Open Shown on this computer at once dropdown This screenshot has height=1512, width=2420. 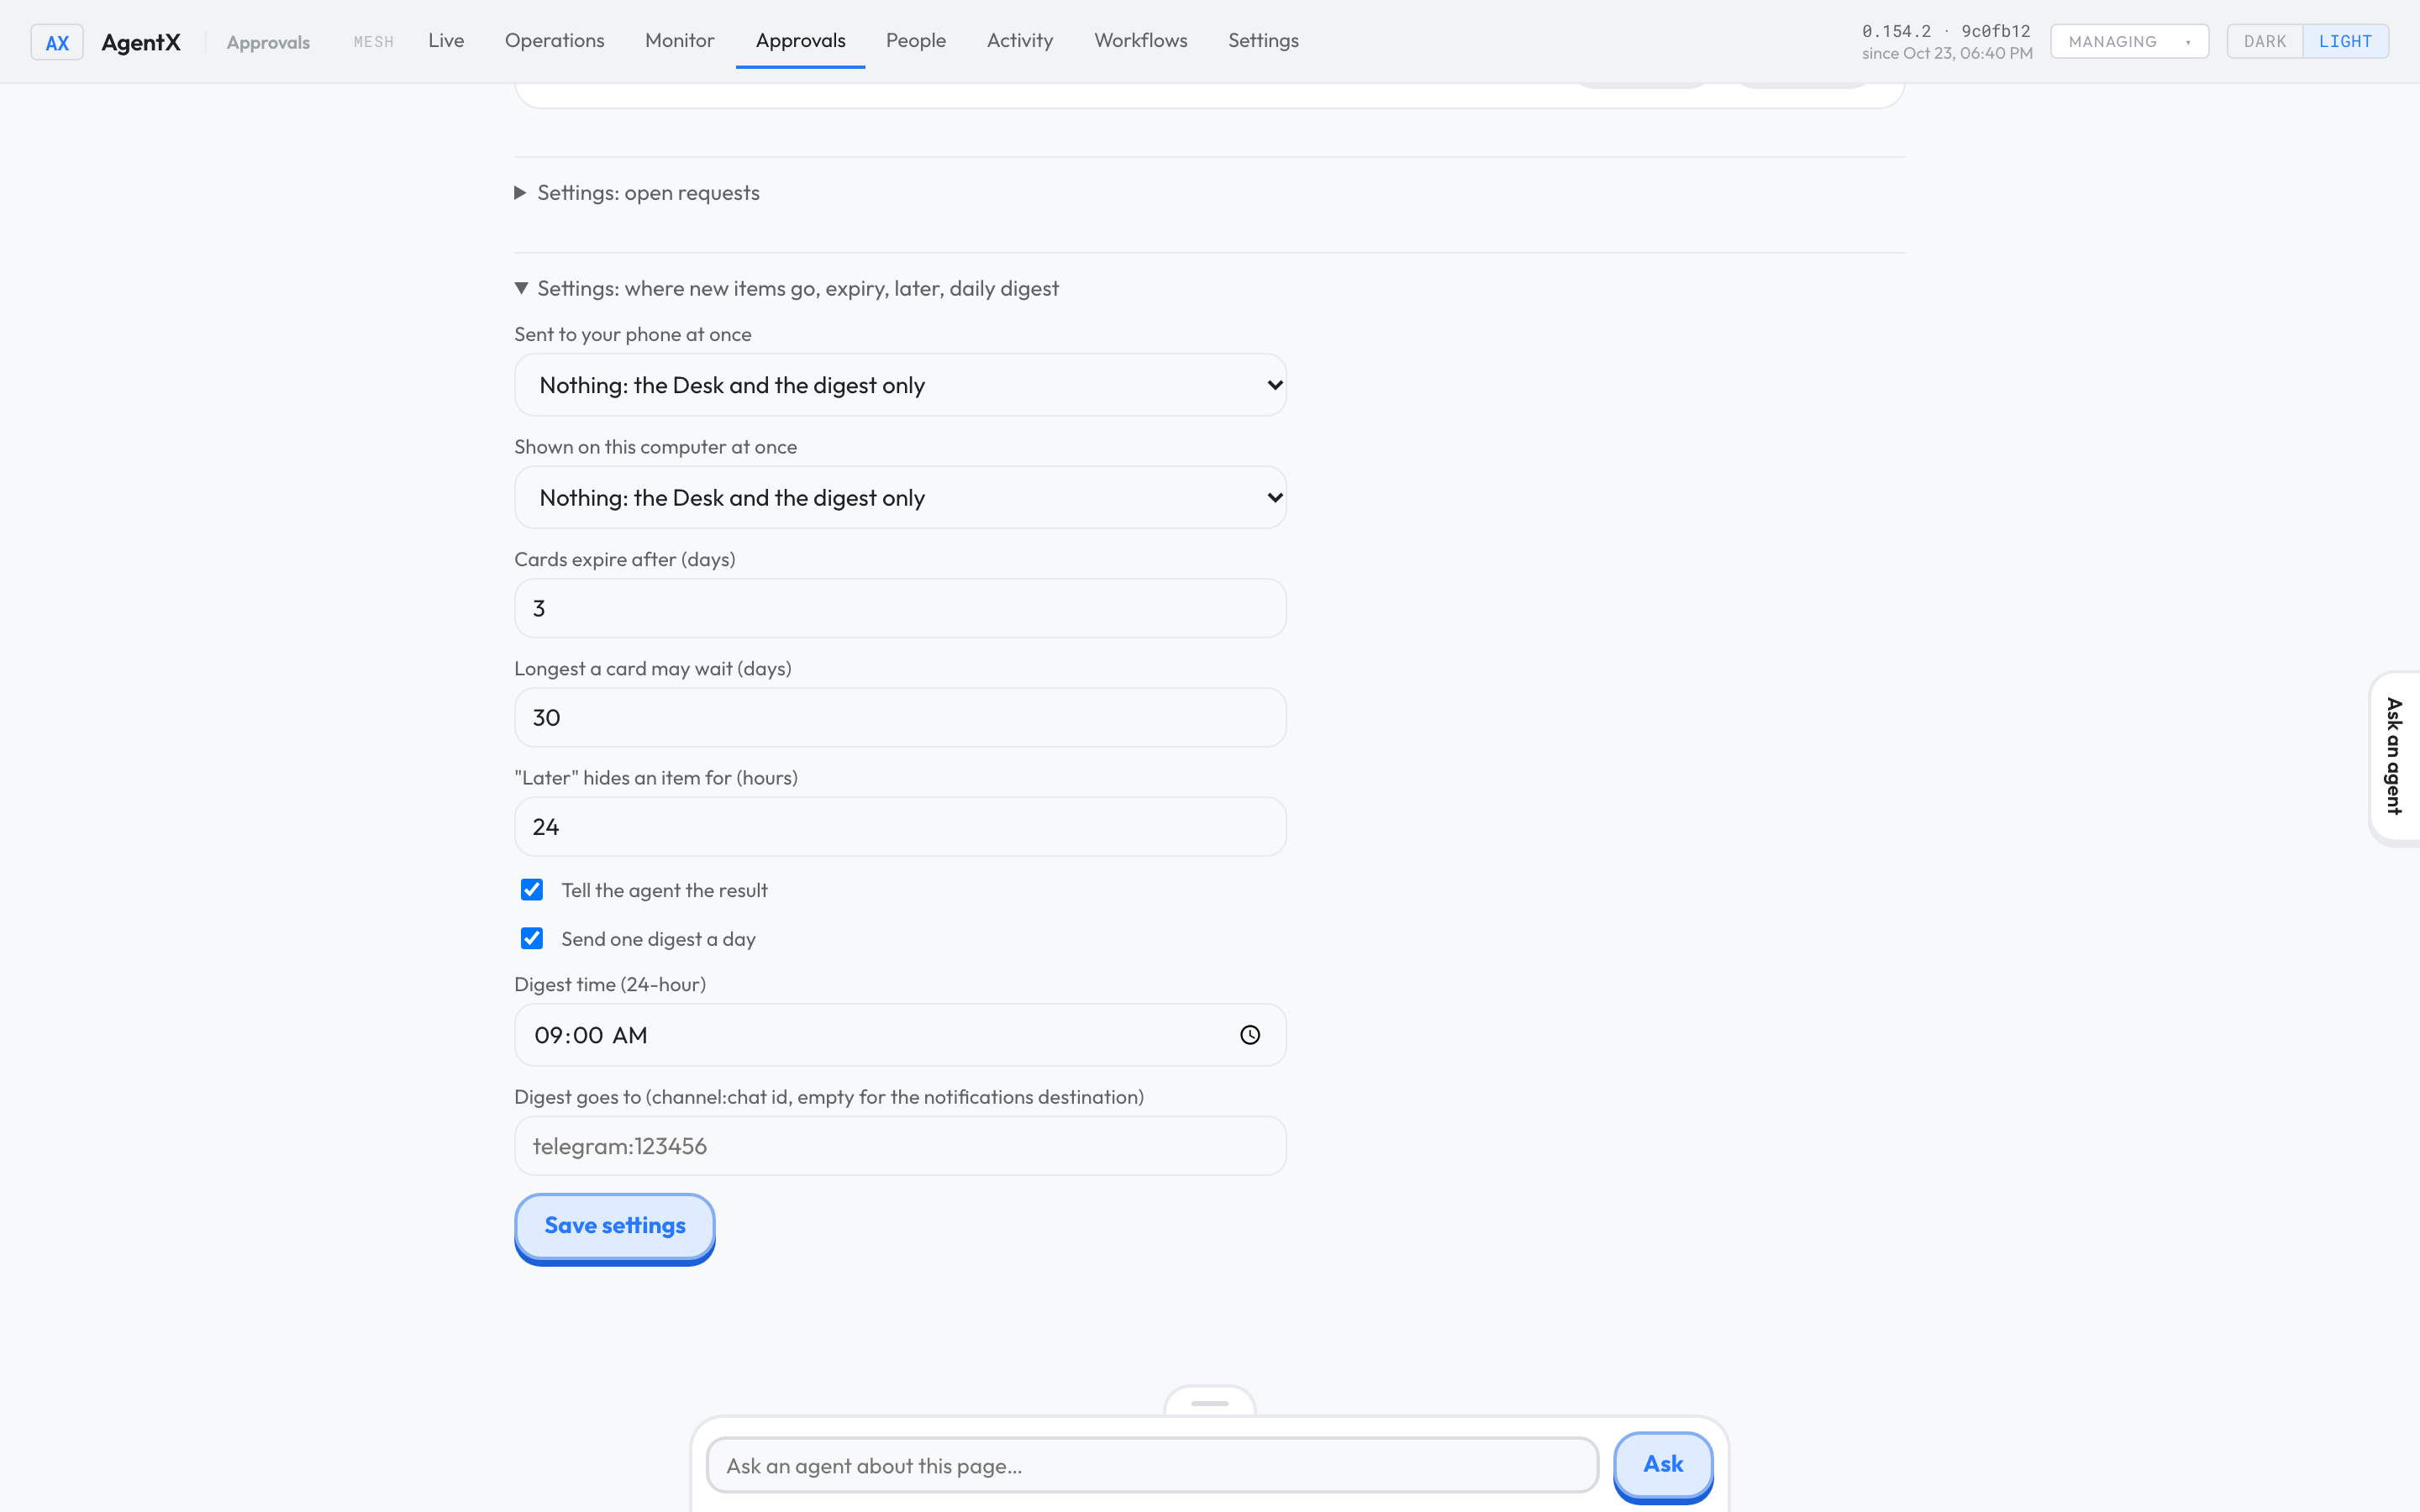[x=900, y=497]
